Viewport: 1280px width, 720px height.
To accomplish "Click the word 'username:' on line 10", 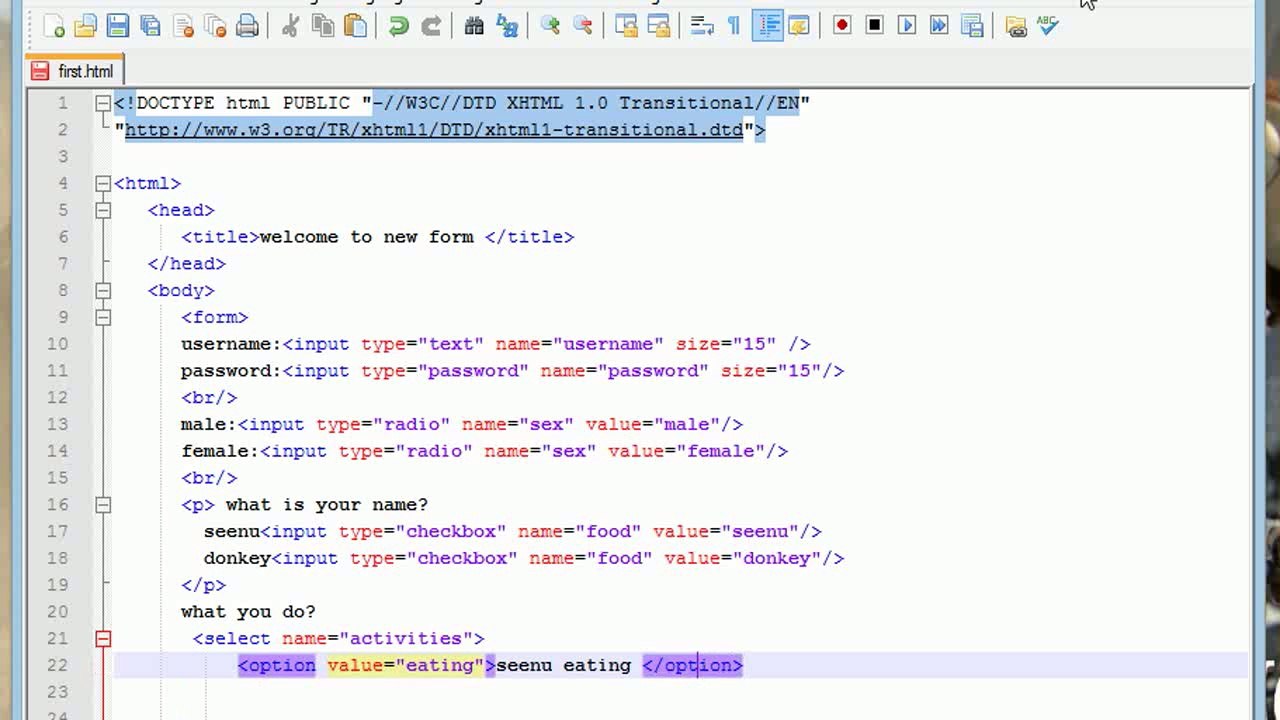I will (231, 344).
